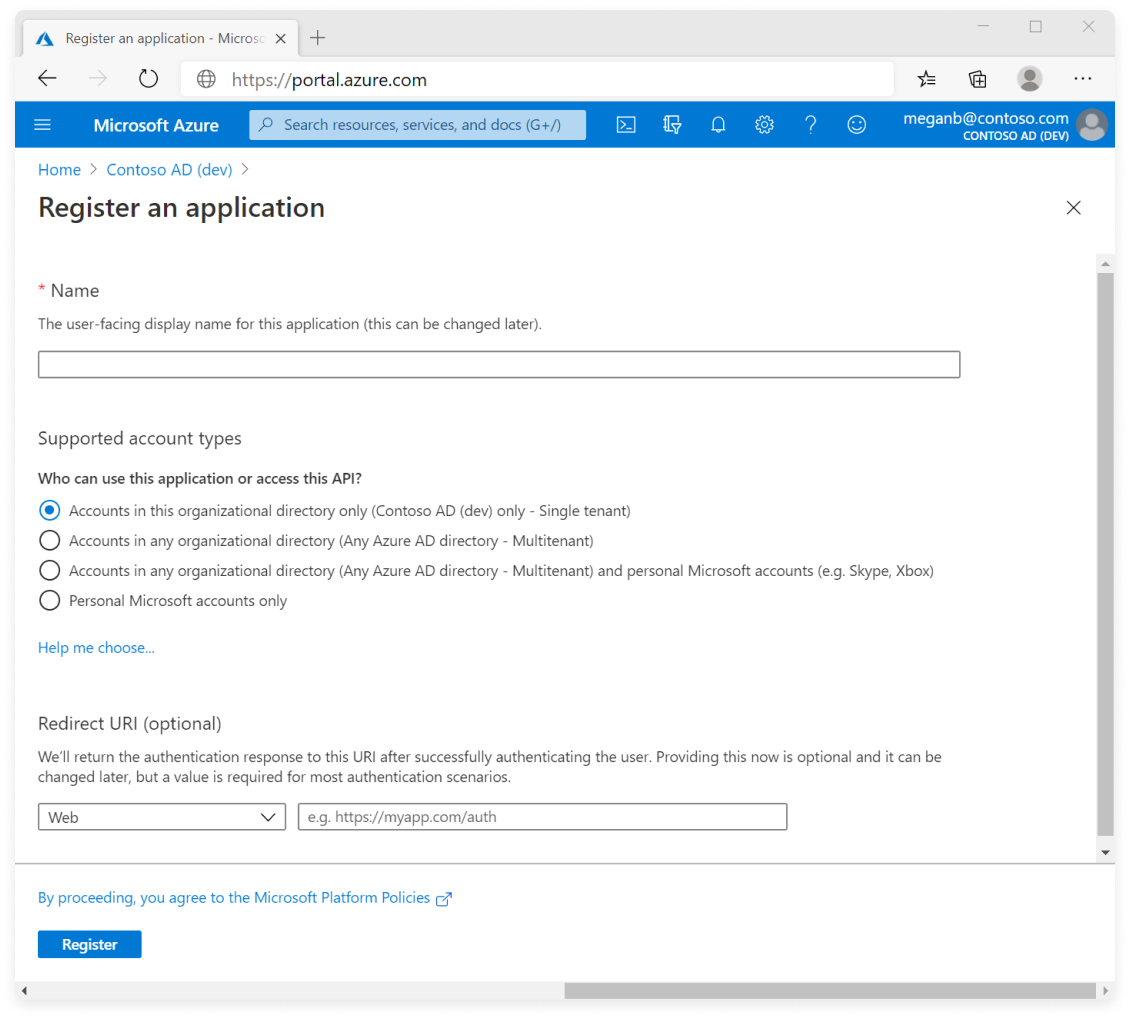Click the Microsoft Azure title
1130x1020 pixels.
(x=156, y=125)
